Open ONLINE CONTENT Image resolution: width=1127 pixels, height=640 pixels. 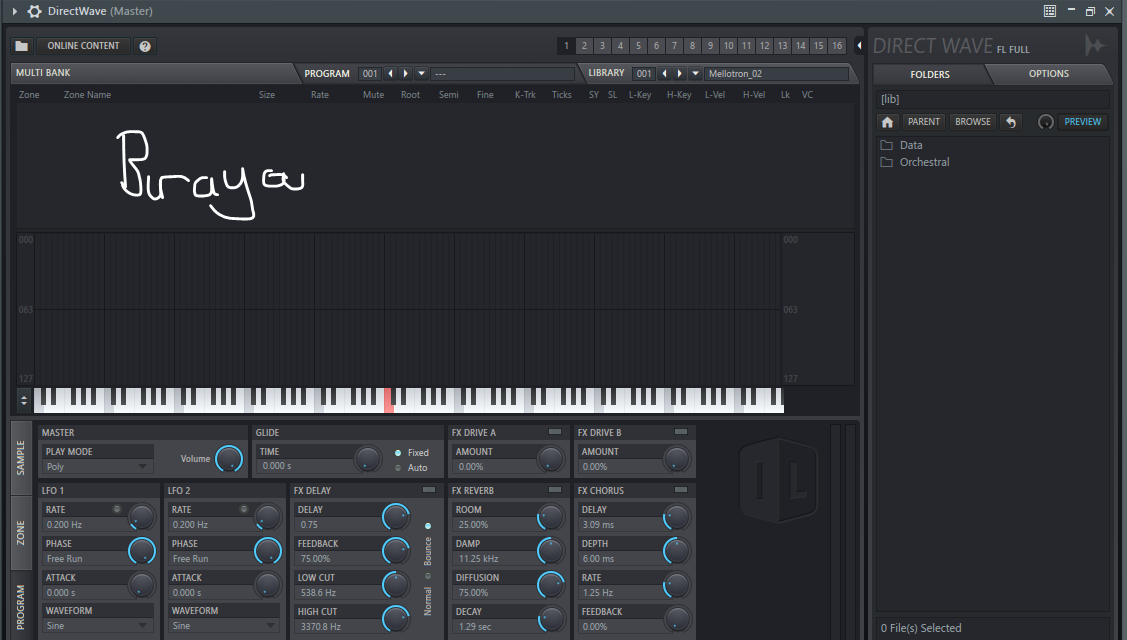[83, 46]
